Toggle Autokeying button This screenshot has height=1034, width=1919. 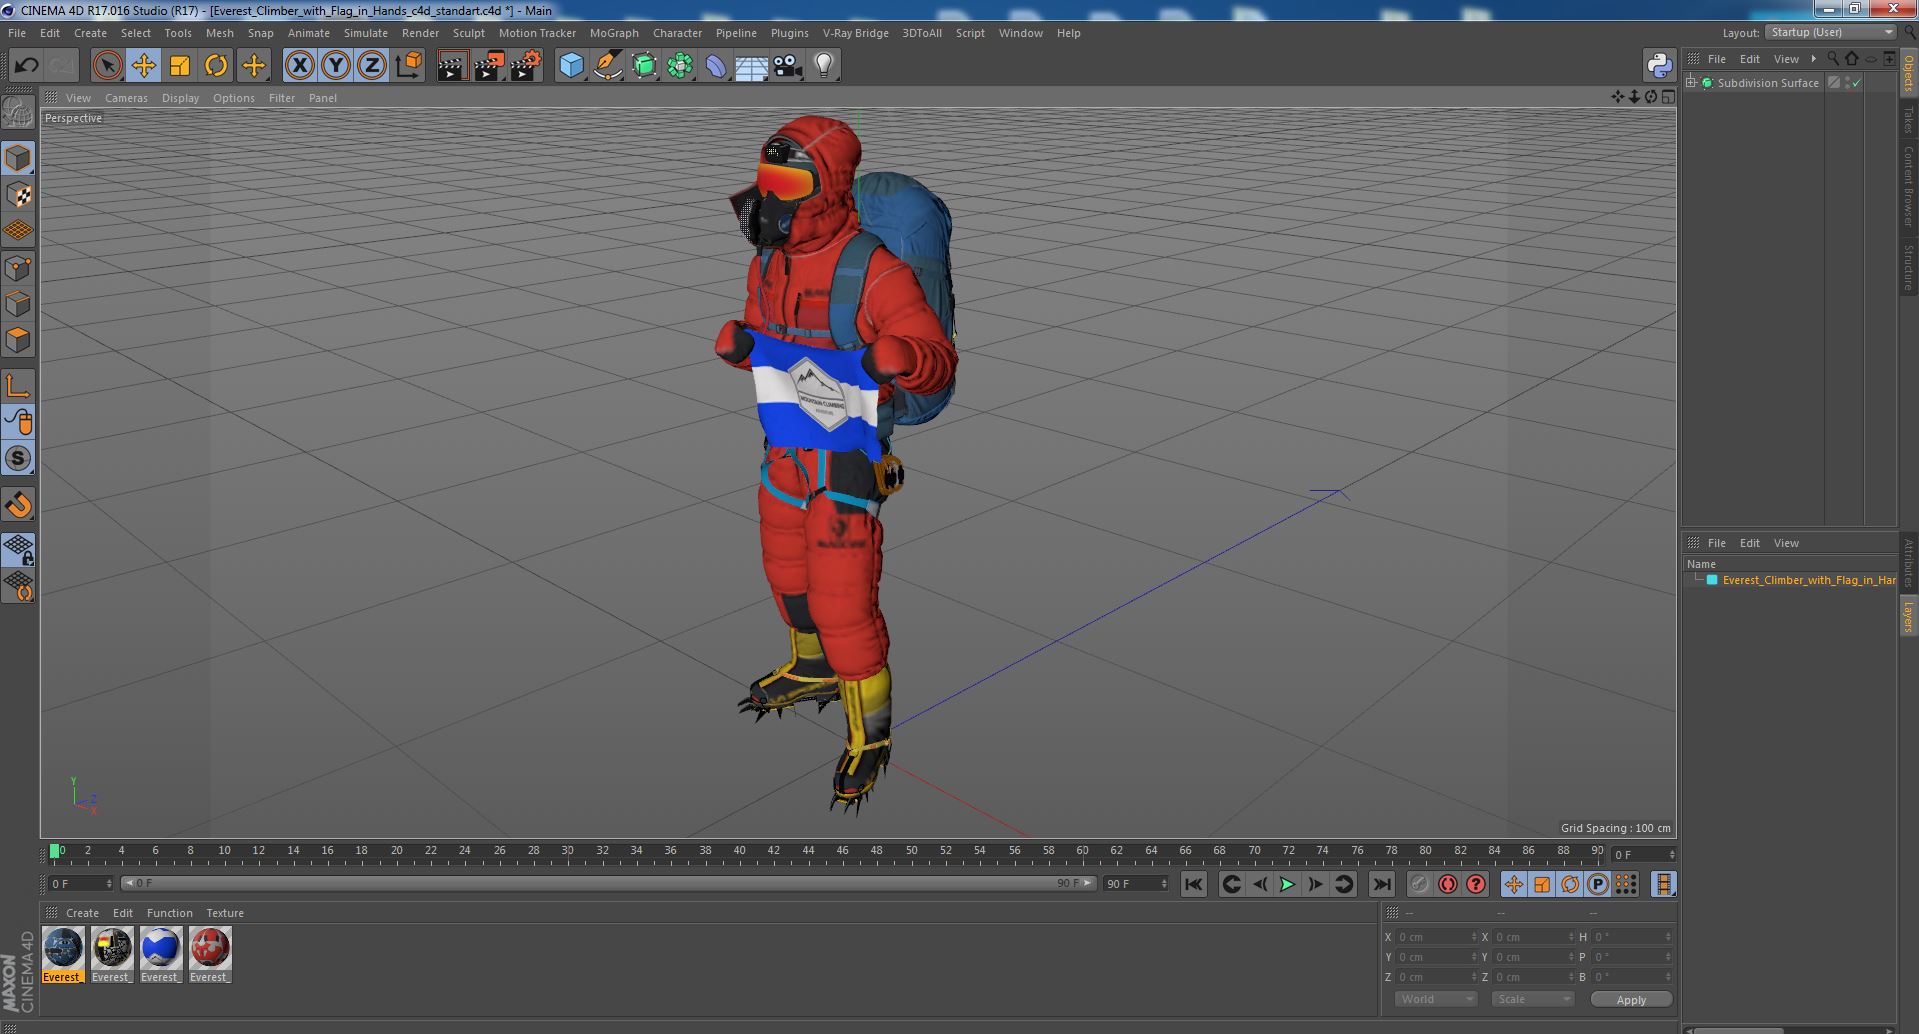(1448, 884)
